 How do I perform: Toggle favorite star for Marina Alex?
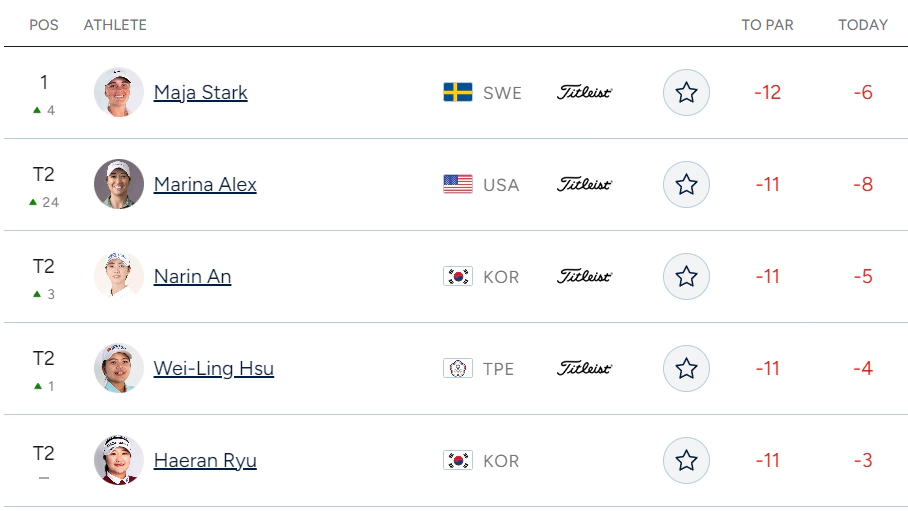tap(686, 184)
